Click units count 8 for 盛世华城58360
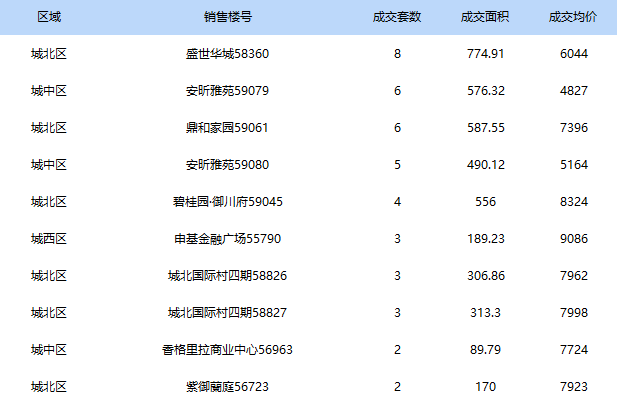The width and height of the screenshot is (617, 409). click(x=397, y=54)
